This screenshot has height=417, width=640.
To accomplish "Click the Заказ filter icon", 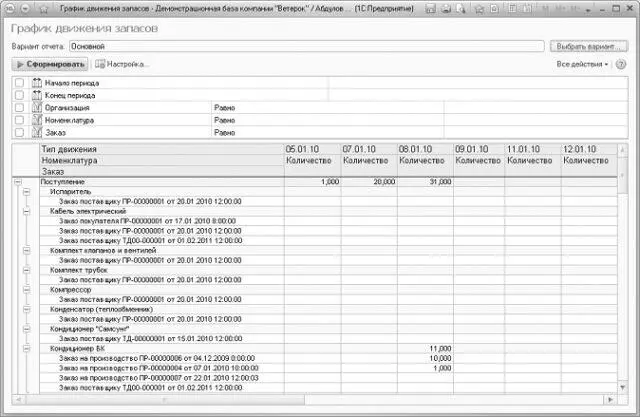I will [x=37, y=131].
